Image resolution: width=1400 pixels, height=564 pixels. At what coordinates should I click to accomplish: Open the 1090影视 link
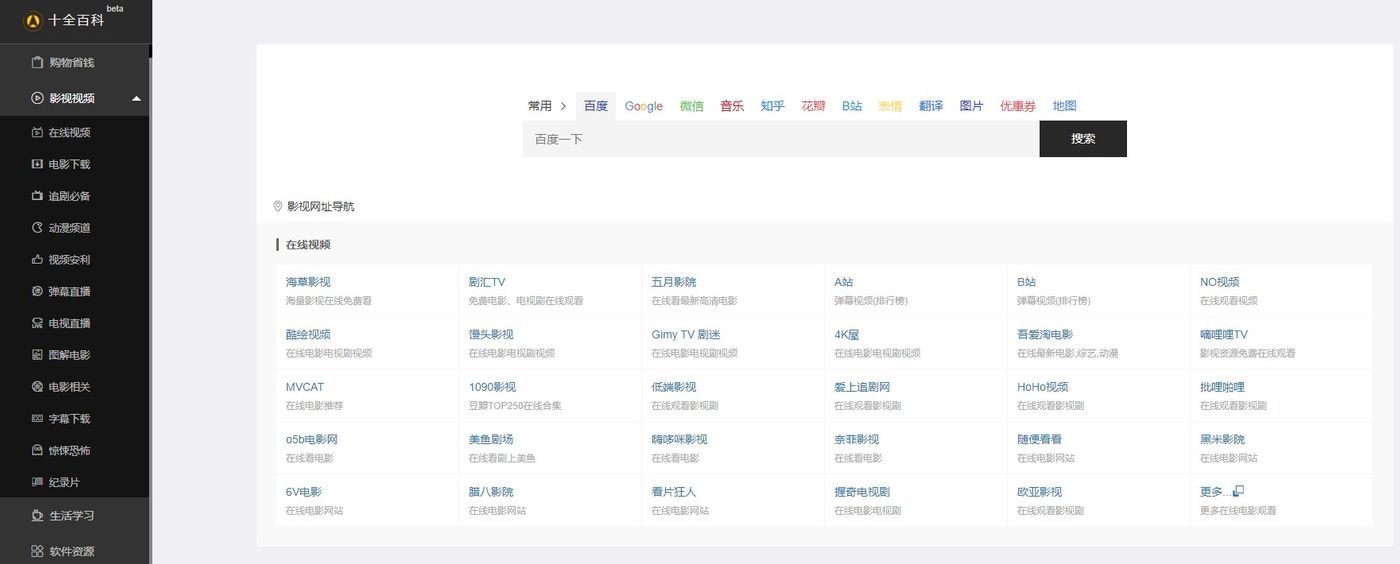tap(492, 387)
